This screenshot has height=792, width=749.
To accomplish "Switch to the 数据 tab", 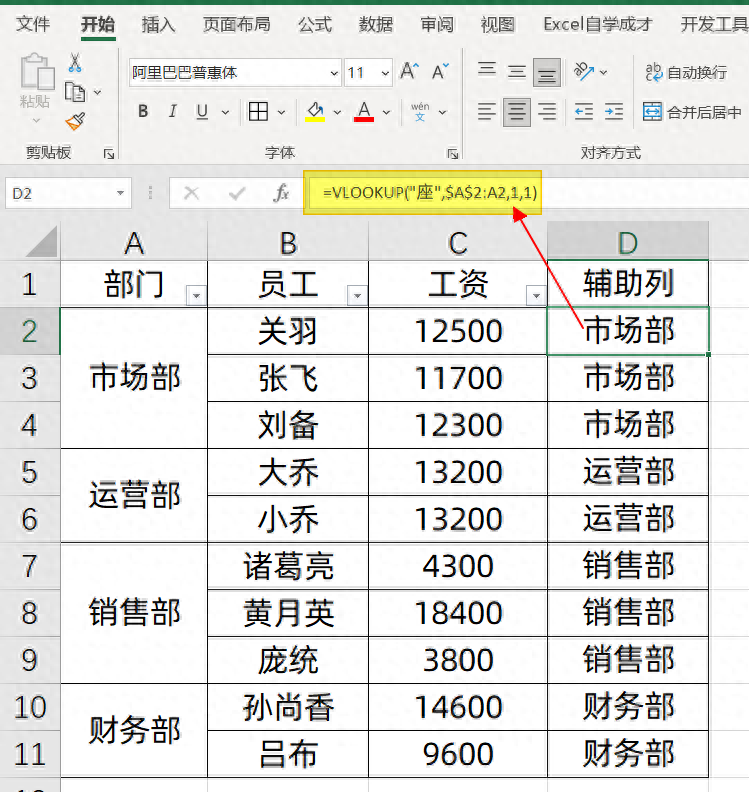I will 376,24.
